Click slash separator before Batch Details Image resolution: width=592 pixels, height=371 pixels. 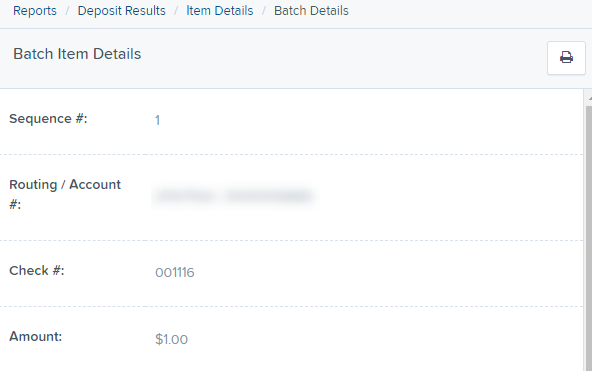click(x=264, y=11)
